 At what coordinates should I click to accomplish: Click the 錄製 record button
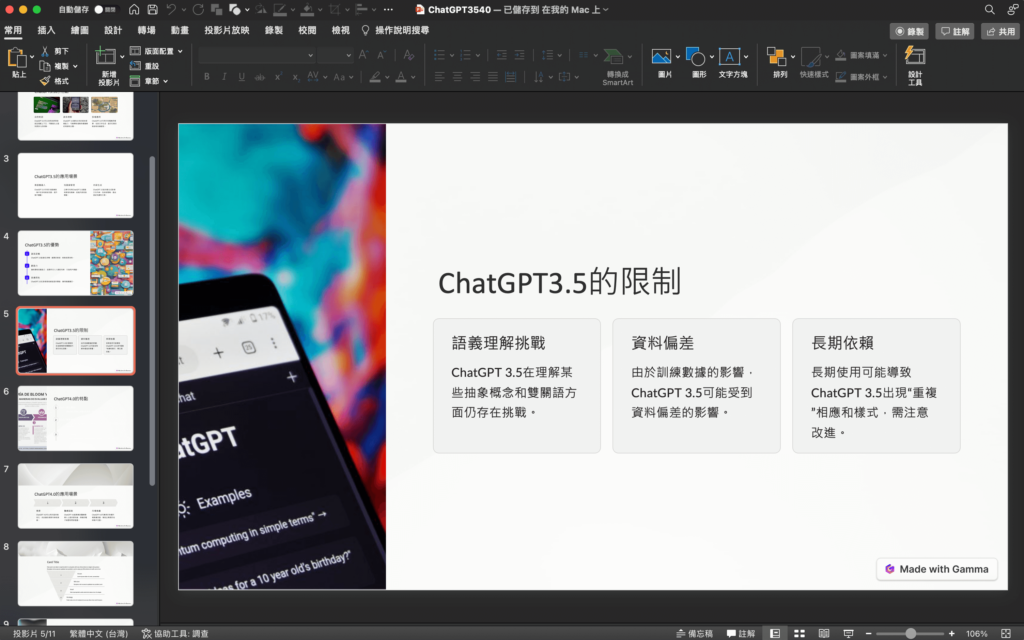tap(908, 31)
